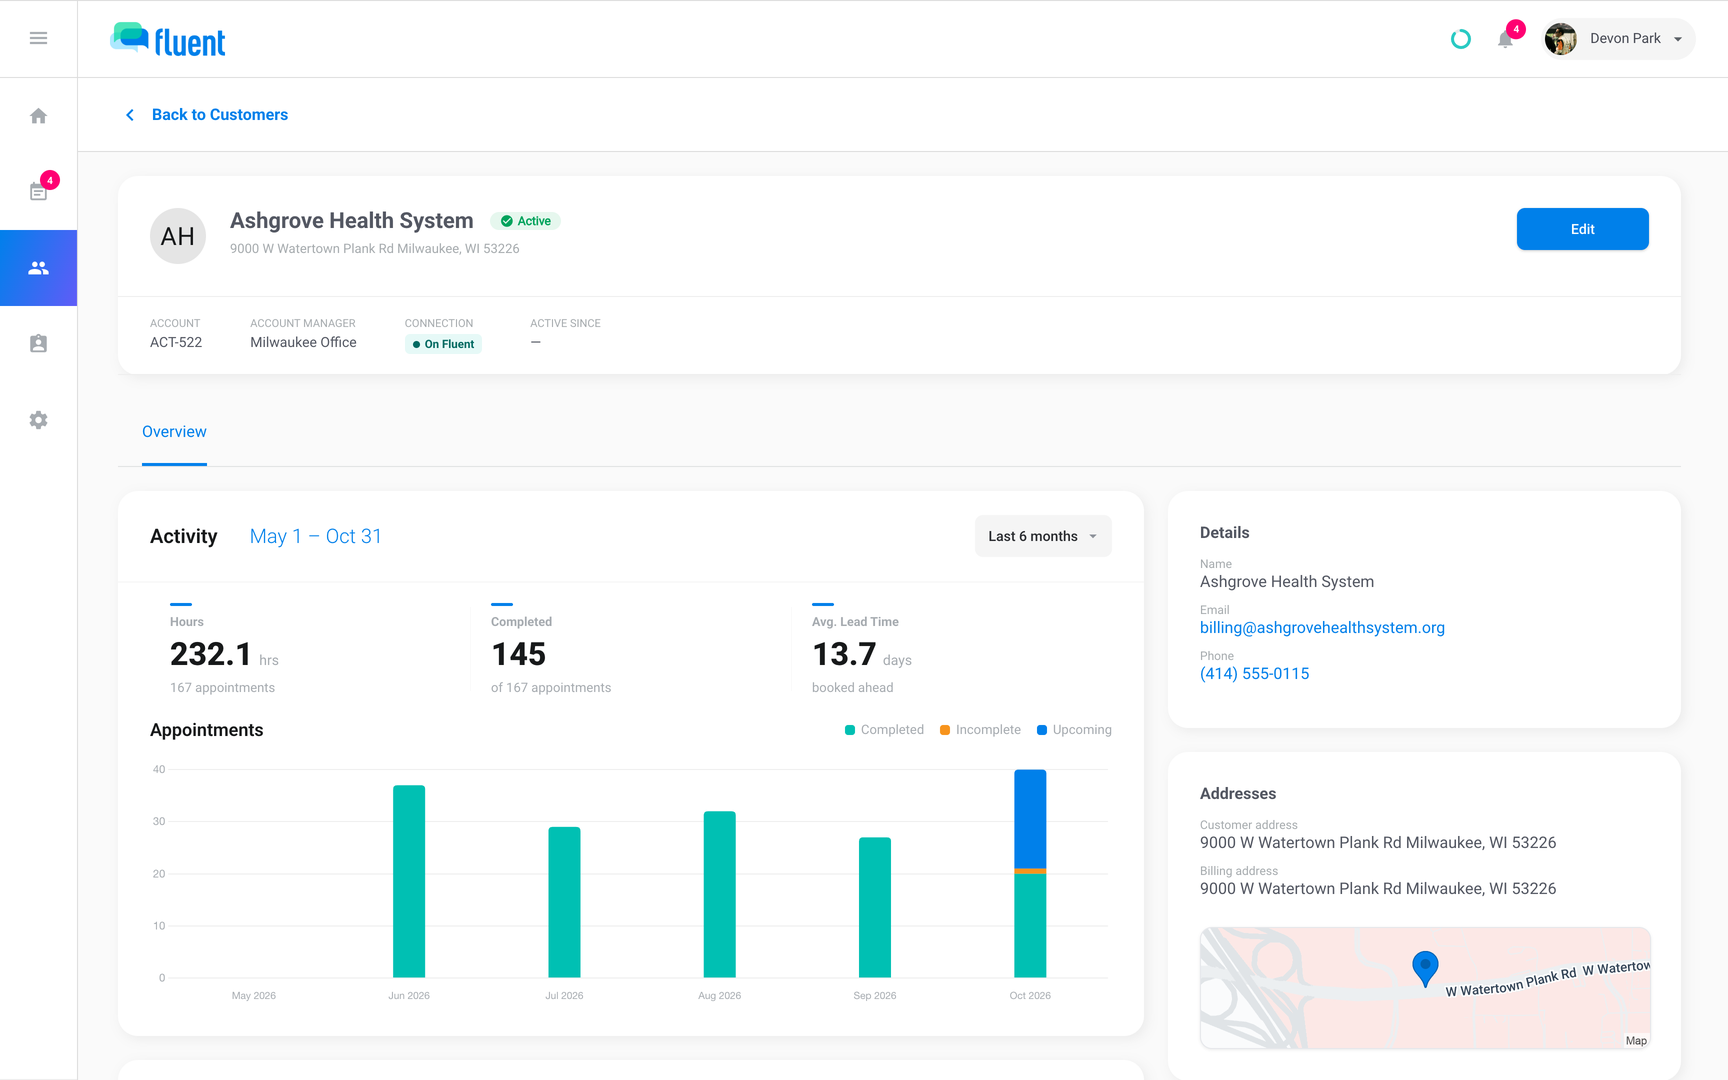Toggle the Upcoming legend item

coord(1074,730)
